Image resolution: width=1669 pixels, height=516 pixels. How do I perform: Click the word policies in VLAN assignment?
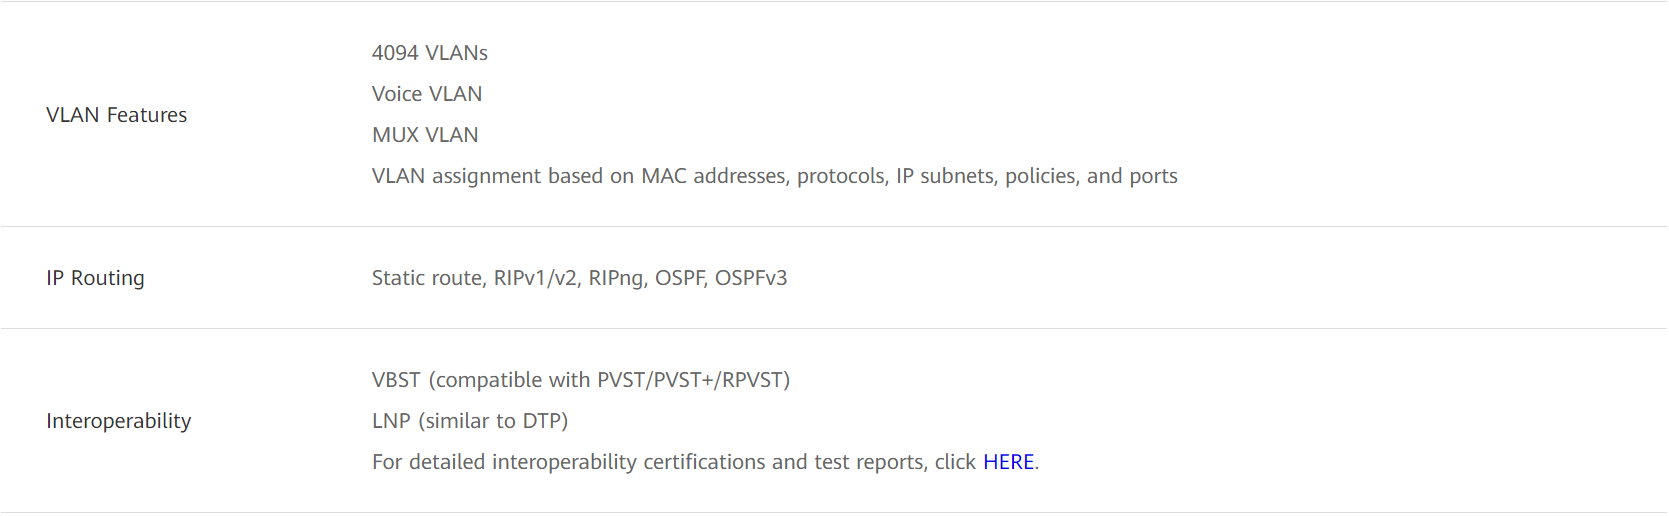point(1042,176)
